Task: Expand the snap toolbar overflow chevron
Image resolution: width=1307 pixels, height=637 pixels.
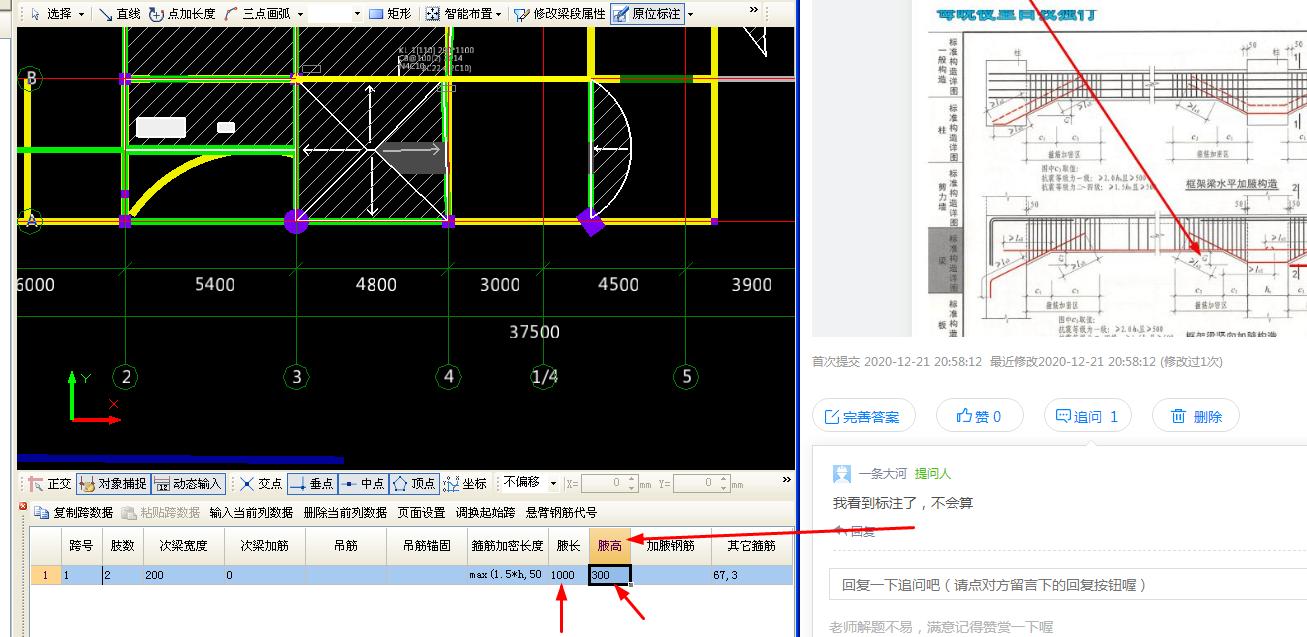Action: click(788, 481)
